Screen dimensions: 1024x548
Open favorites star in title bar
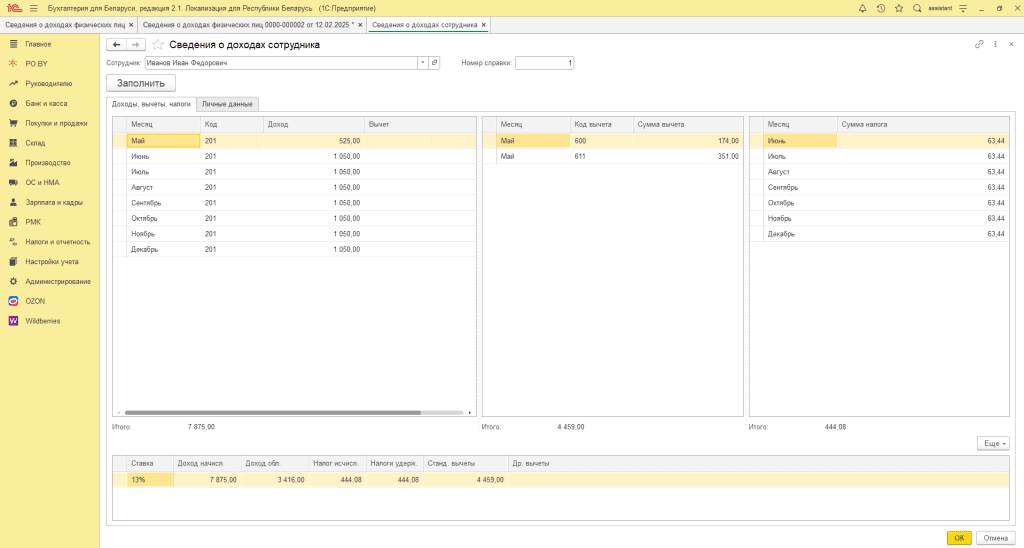pos(899,8)
